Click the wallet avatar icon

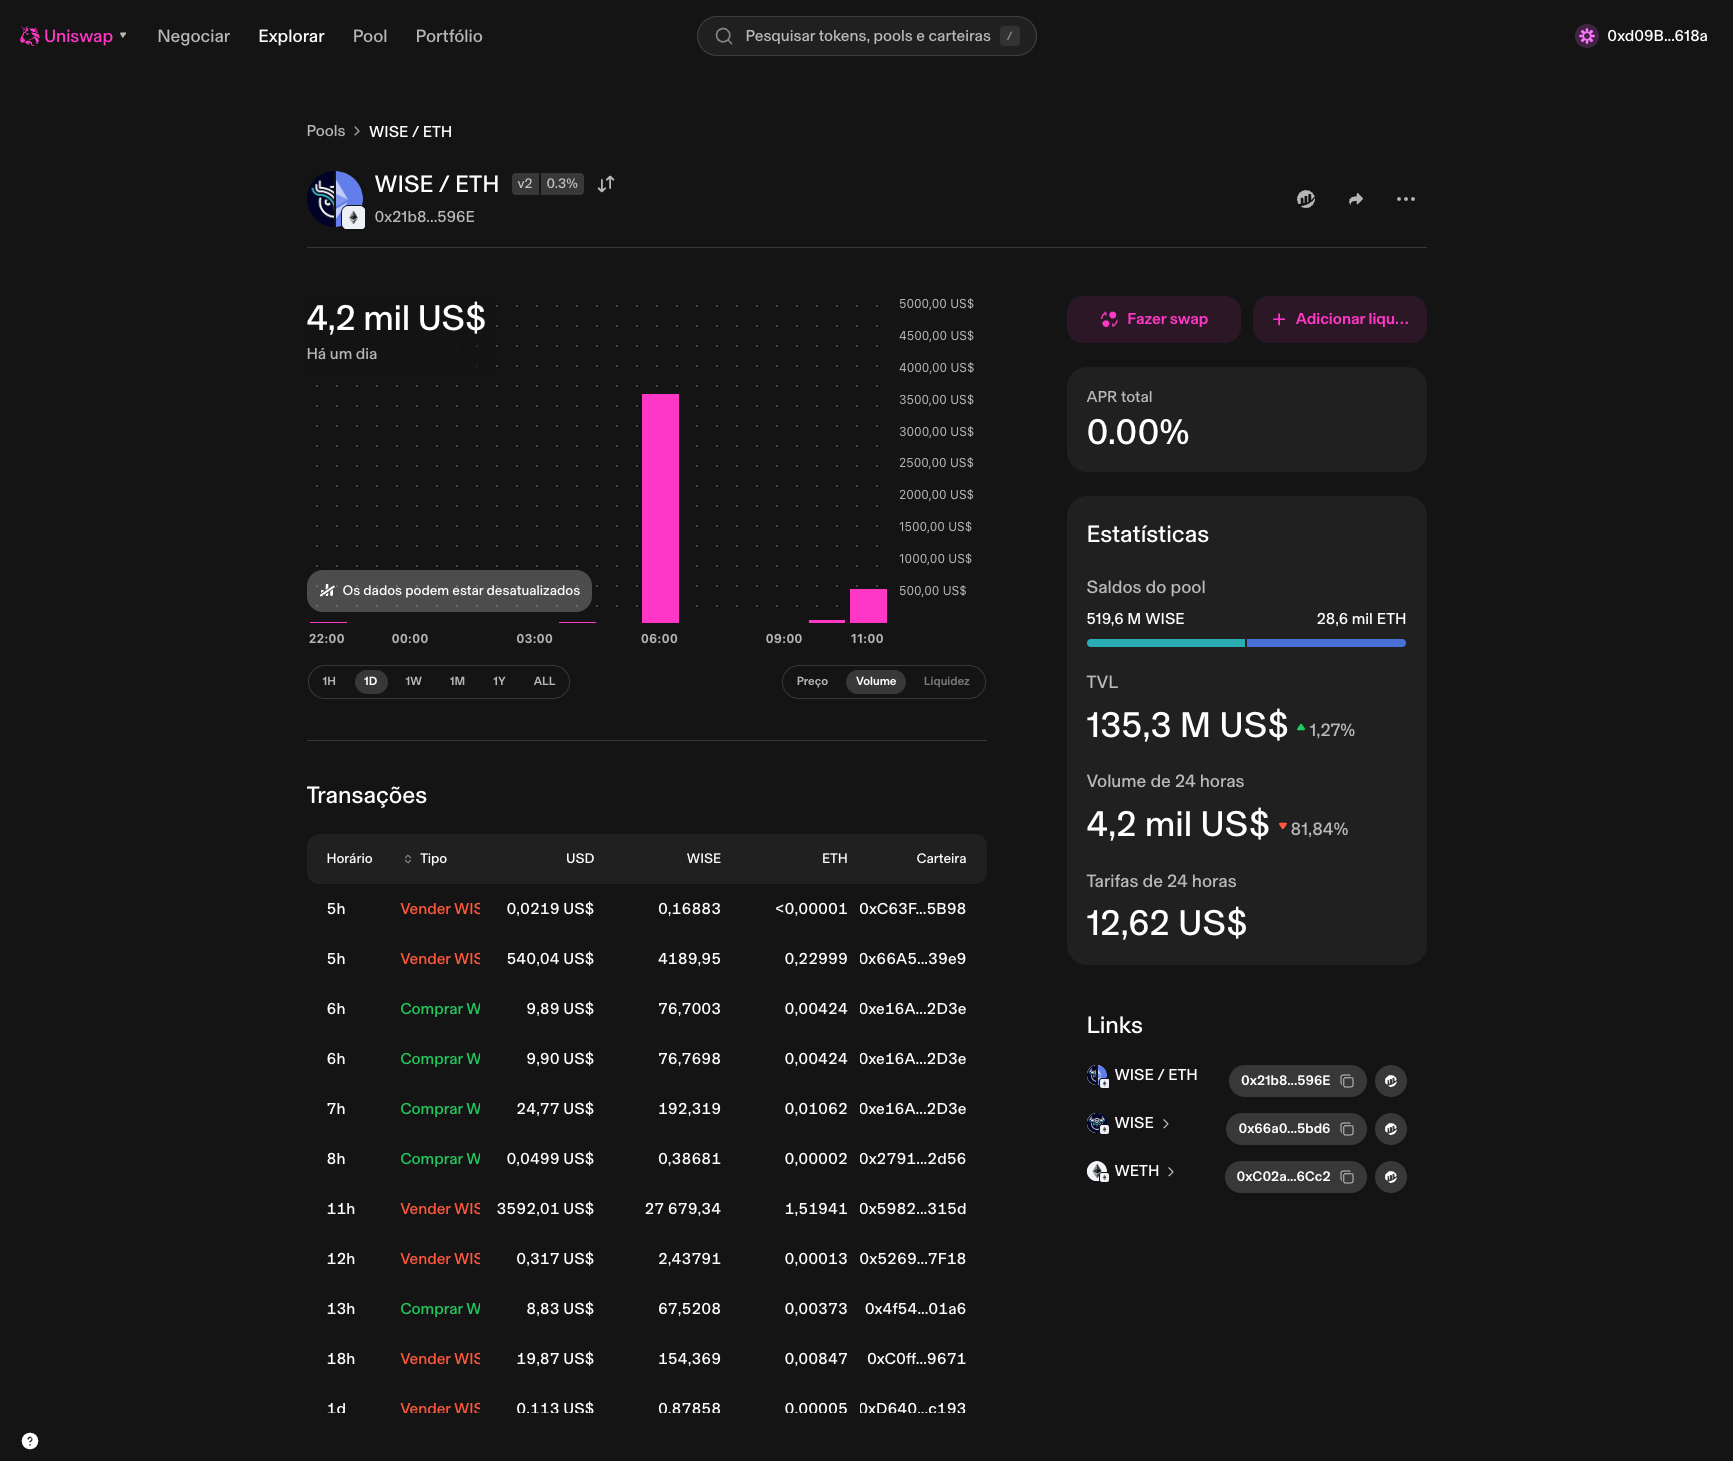[1587, 36]
